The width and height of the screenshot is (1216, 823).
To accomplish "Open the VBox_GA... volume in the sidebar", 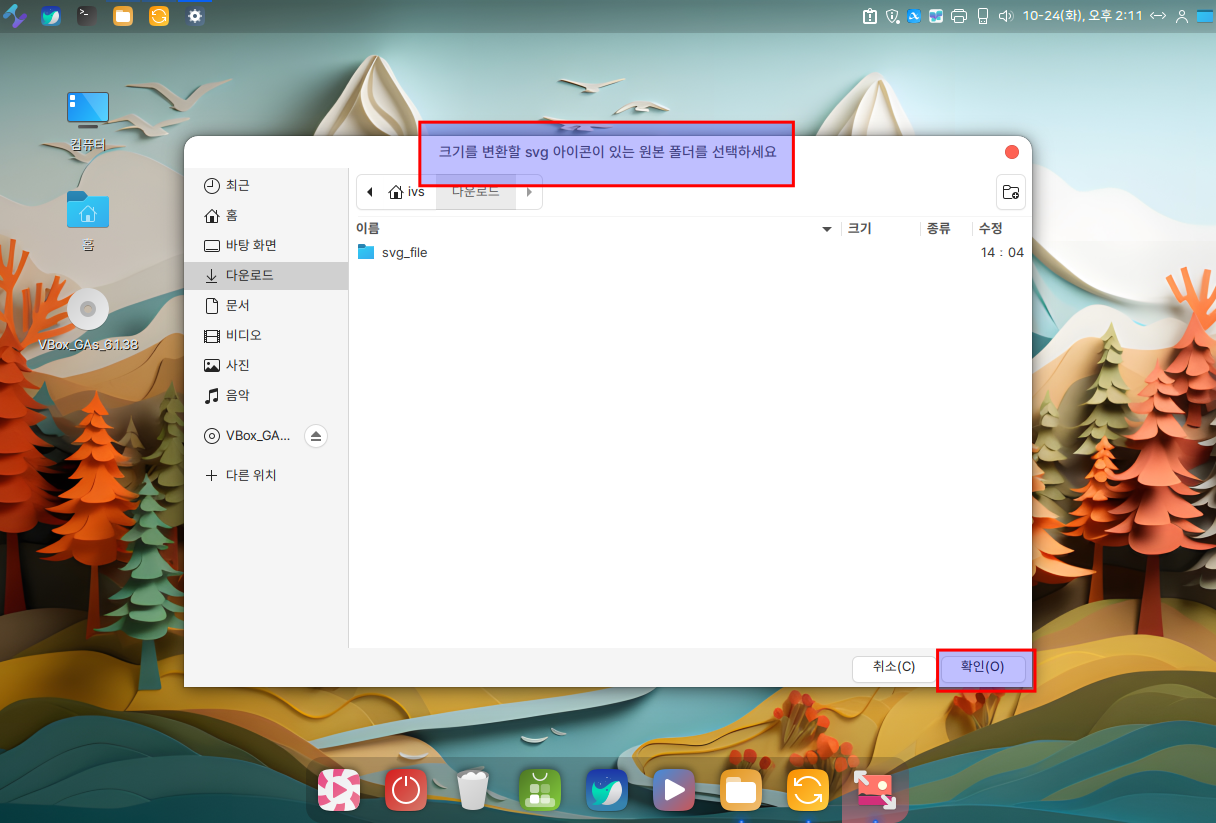I will (x=247, y=436).
